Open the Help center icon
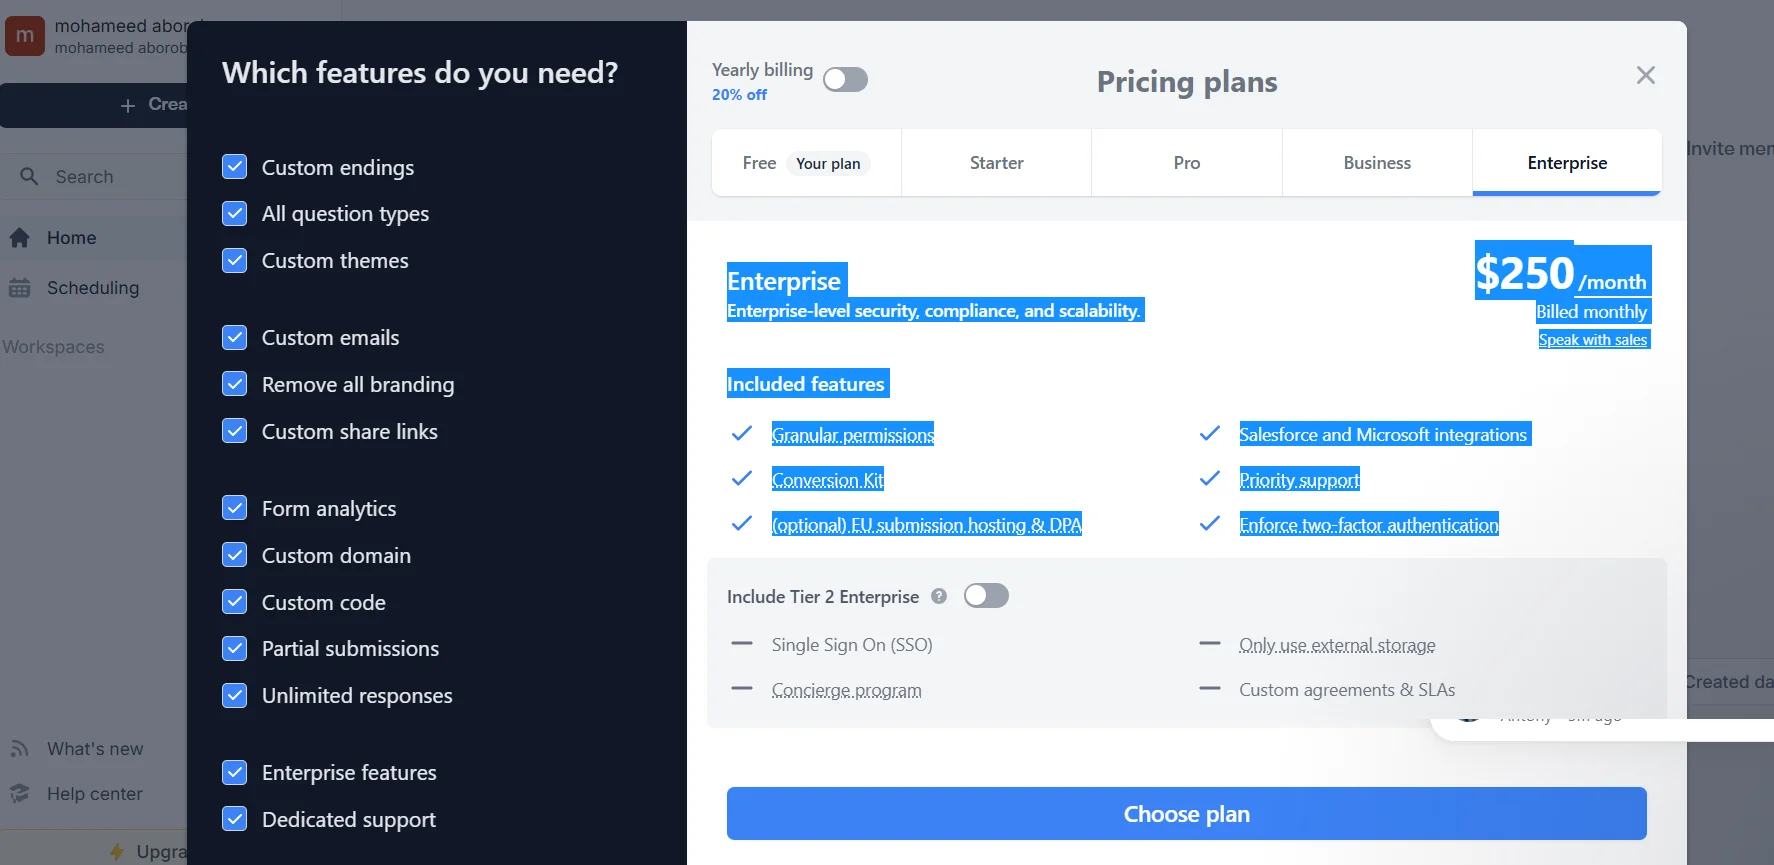 (x=19, y=794)
